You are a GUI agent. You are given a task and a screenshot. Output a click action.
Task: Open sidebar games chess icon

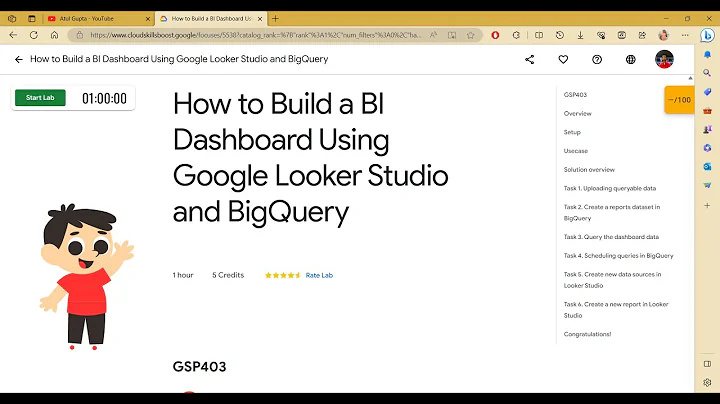(x=707, y=129)
